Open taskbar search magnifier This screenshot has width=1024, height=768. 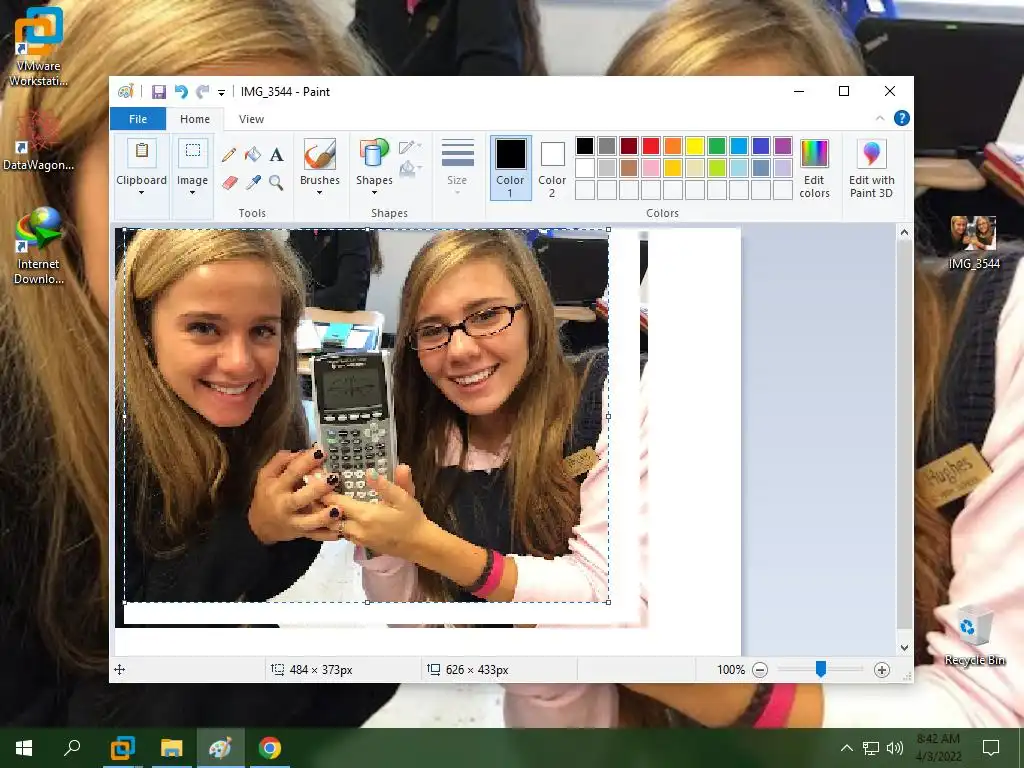(72, 747)
